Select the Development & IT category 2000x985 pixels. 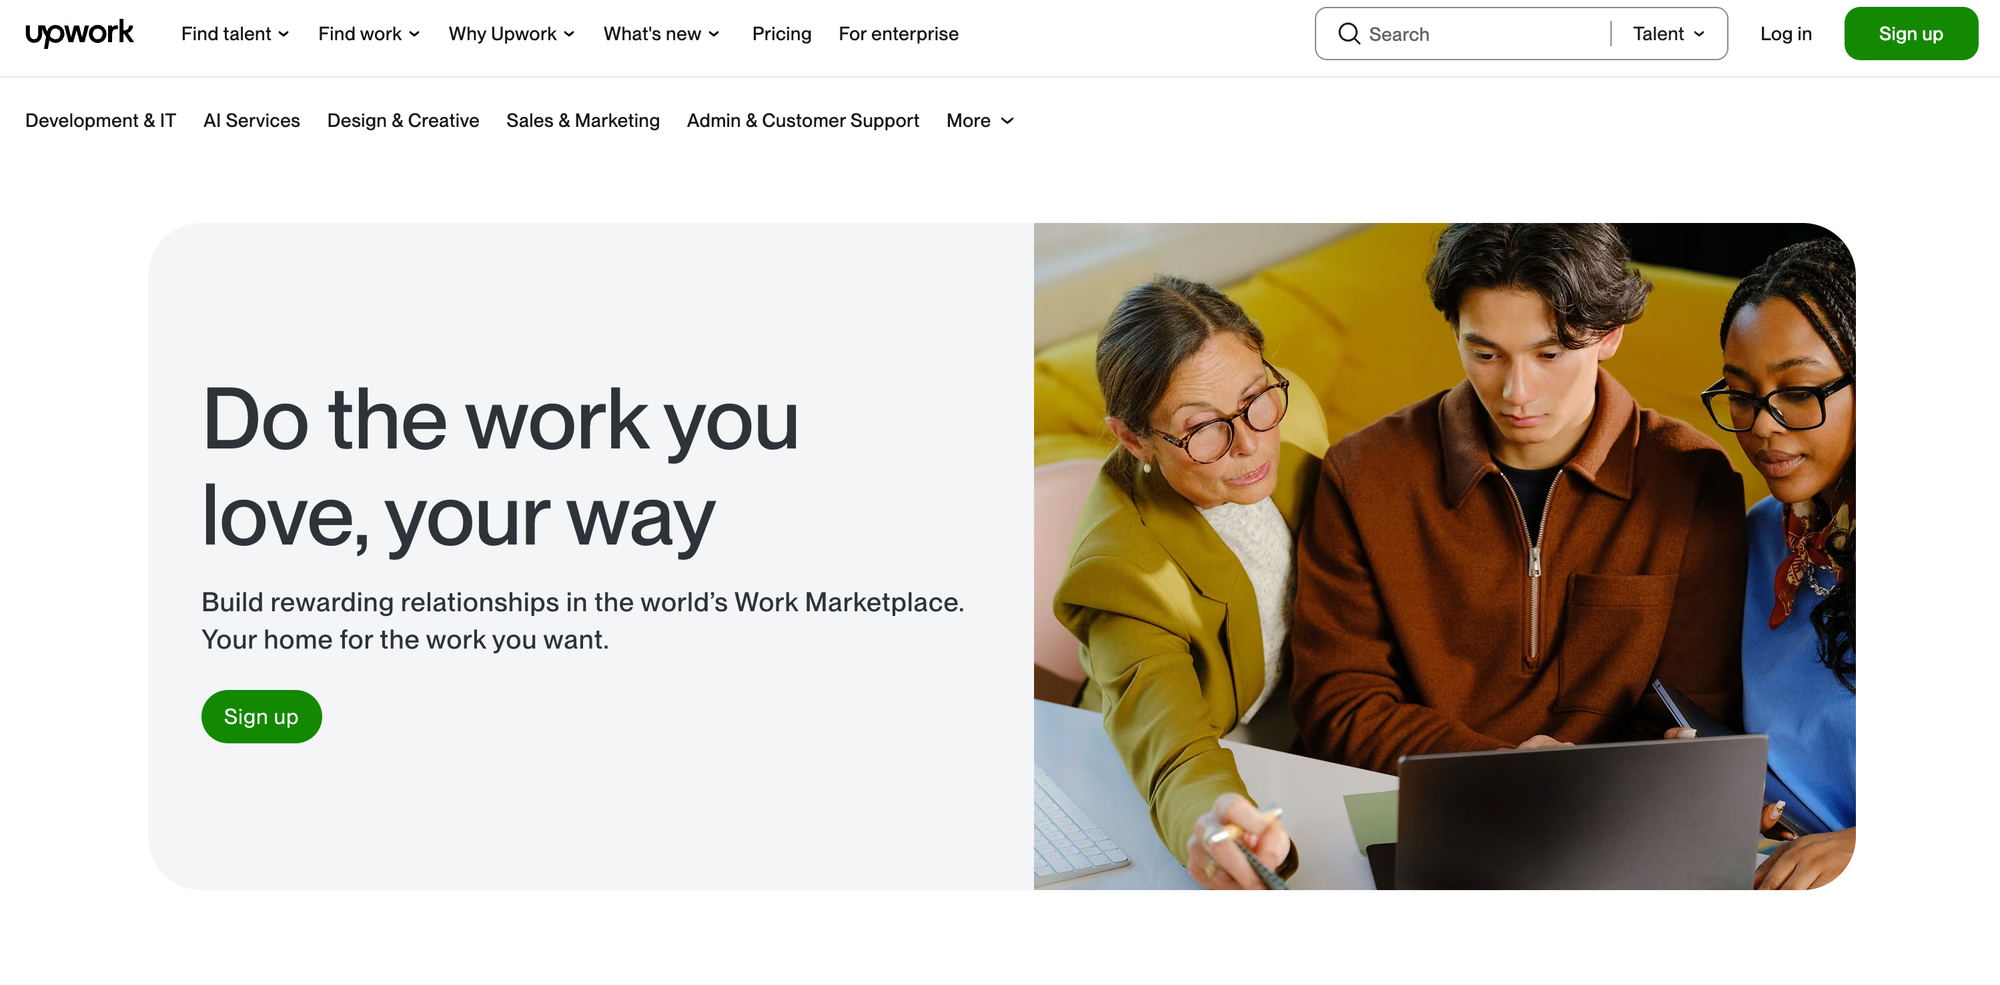pos(100,120)
